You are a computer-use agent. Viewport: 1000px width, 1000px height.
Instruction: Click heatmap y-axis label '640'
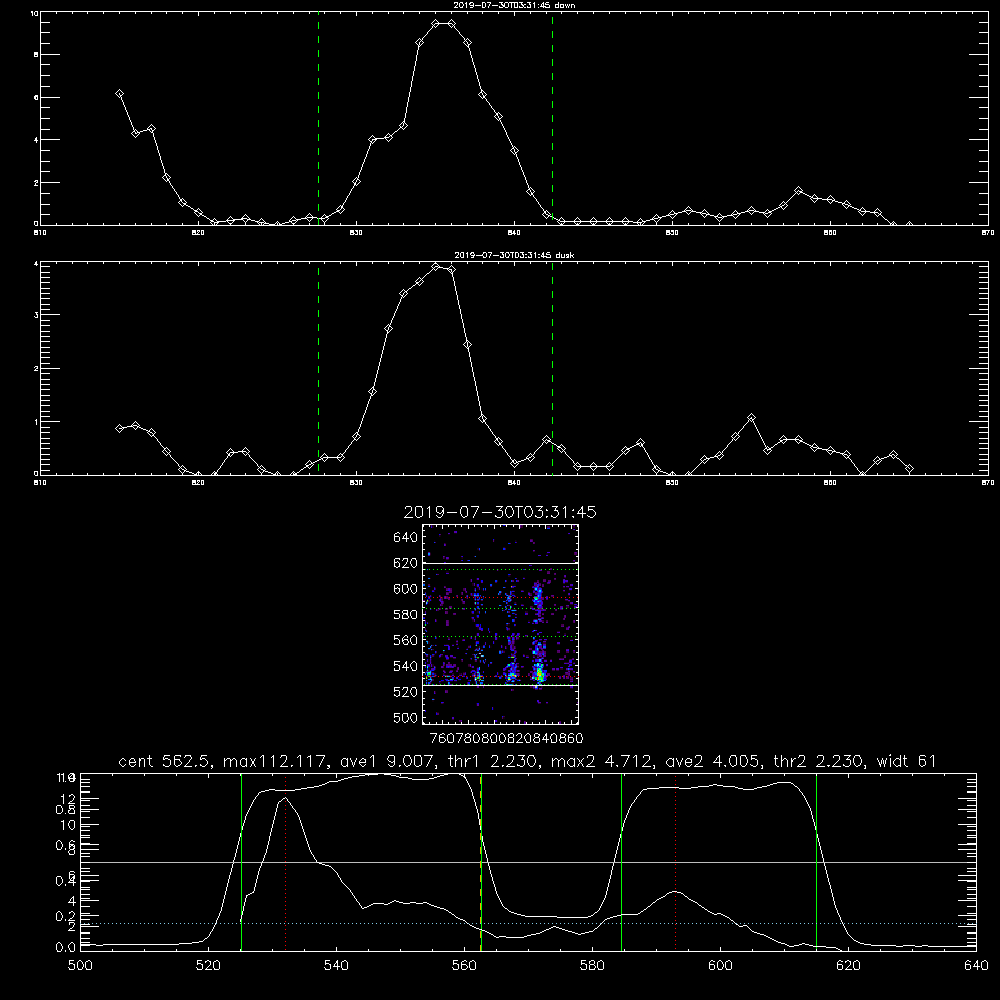[x=406, y=538]
